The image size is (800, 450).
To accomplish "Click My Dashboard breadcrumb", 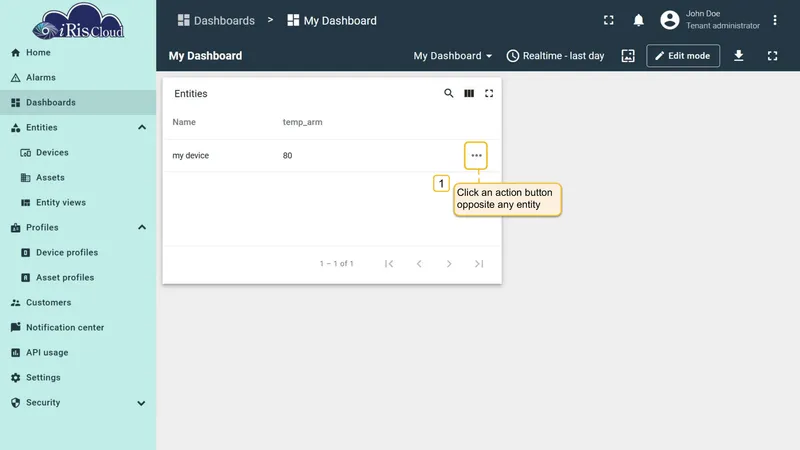I will (x=332, y=20).
